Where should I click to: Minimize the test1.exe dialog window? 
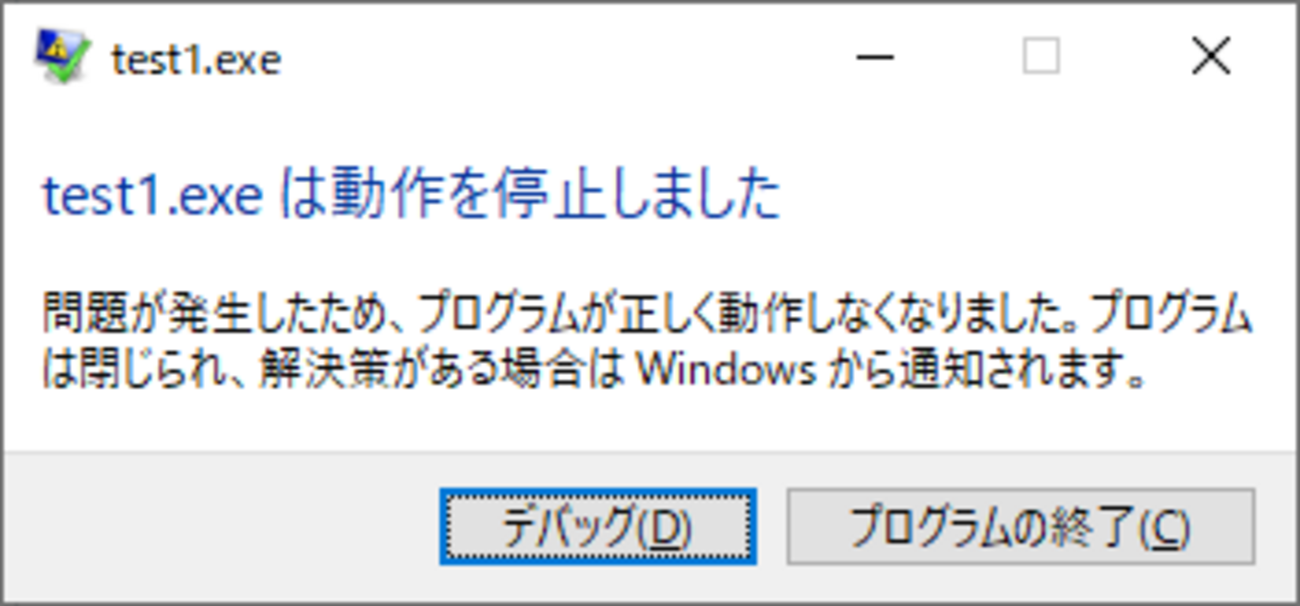875,58
